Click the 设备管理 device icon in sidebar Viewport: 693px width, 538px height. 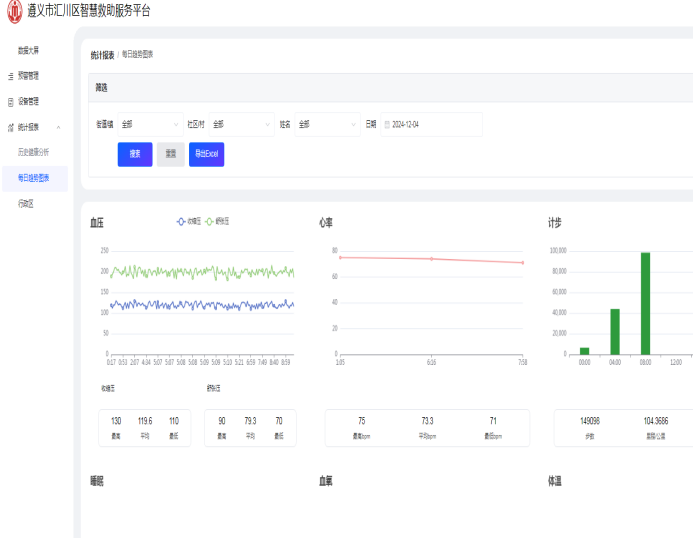pyautogui.click(x=11, y=102)
